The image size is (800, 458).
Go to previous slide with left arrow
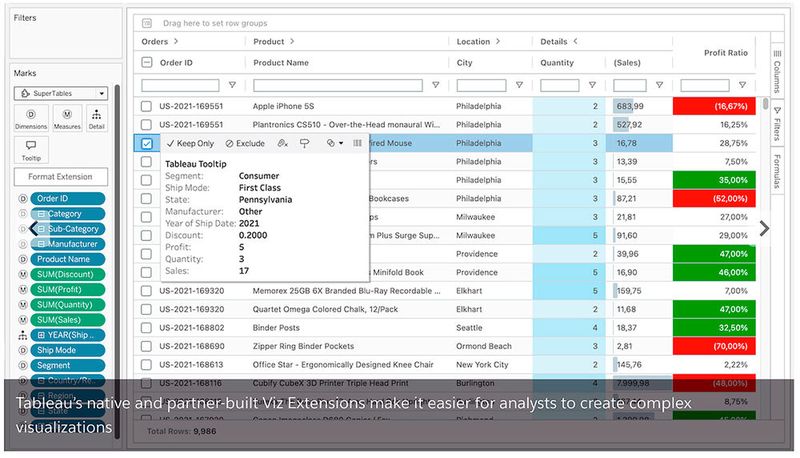point(34,228)
